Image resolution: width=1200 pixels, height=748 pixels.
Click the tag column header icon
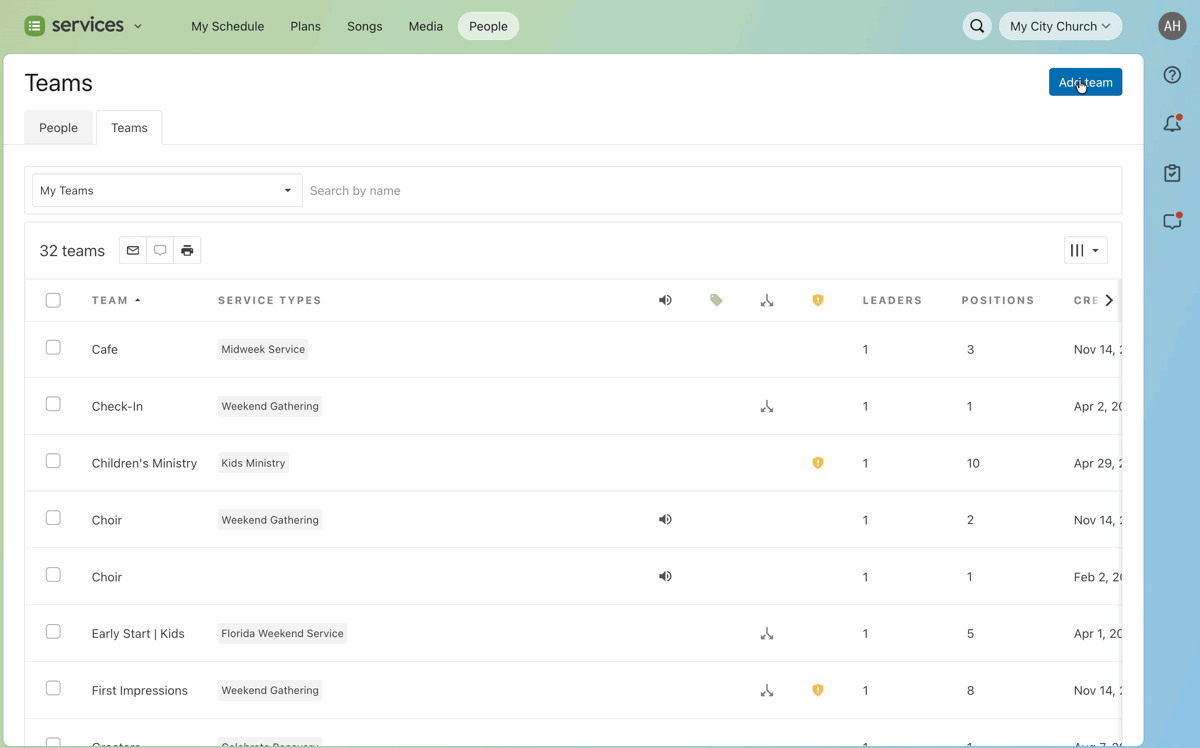pyautogui.click(x=716, y=300)
